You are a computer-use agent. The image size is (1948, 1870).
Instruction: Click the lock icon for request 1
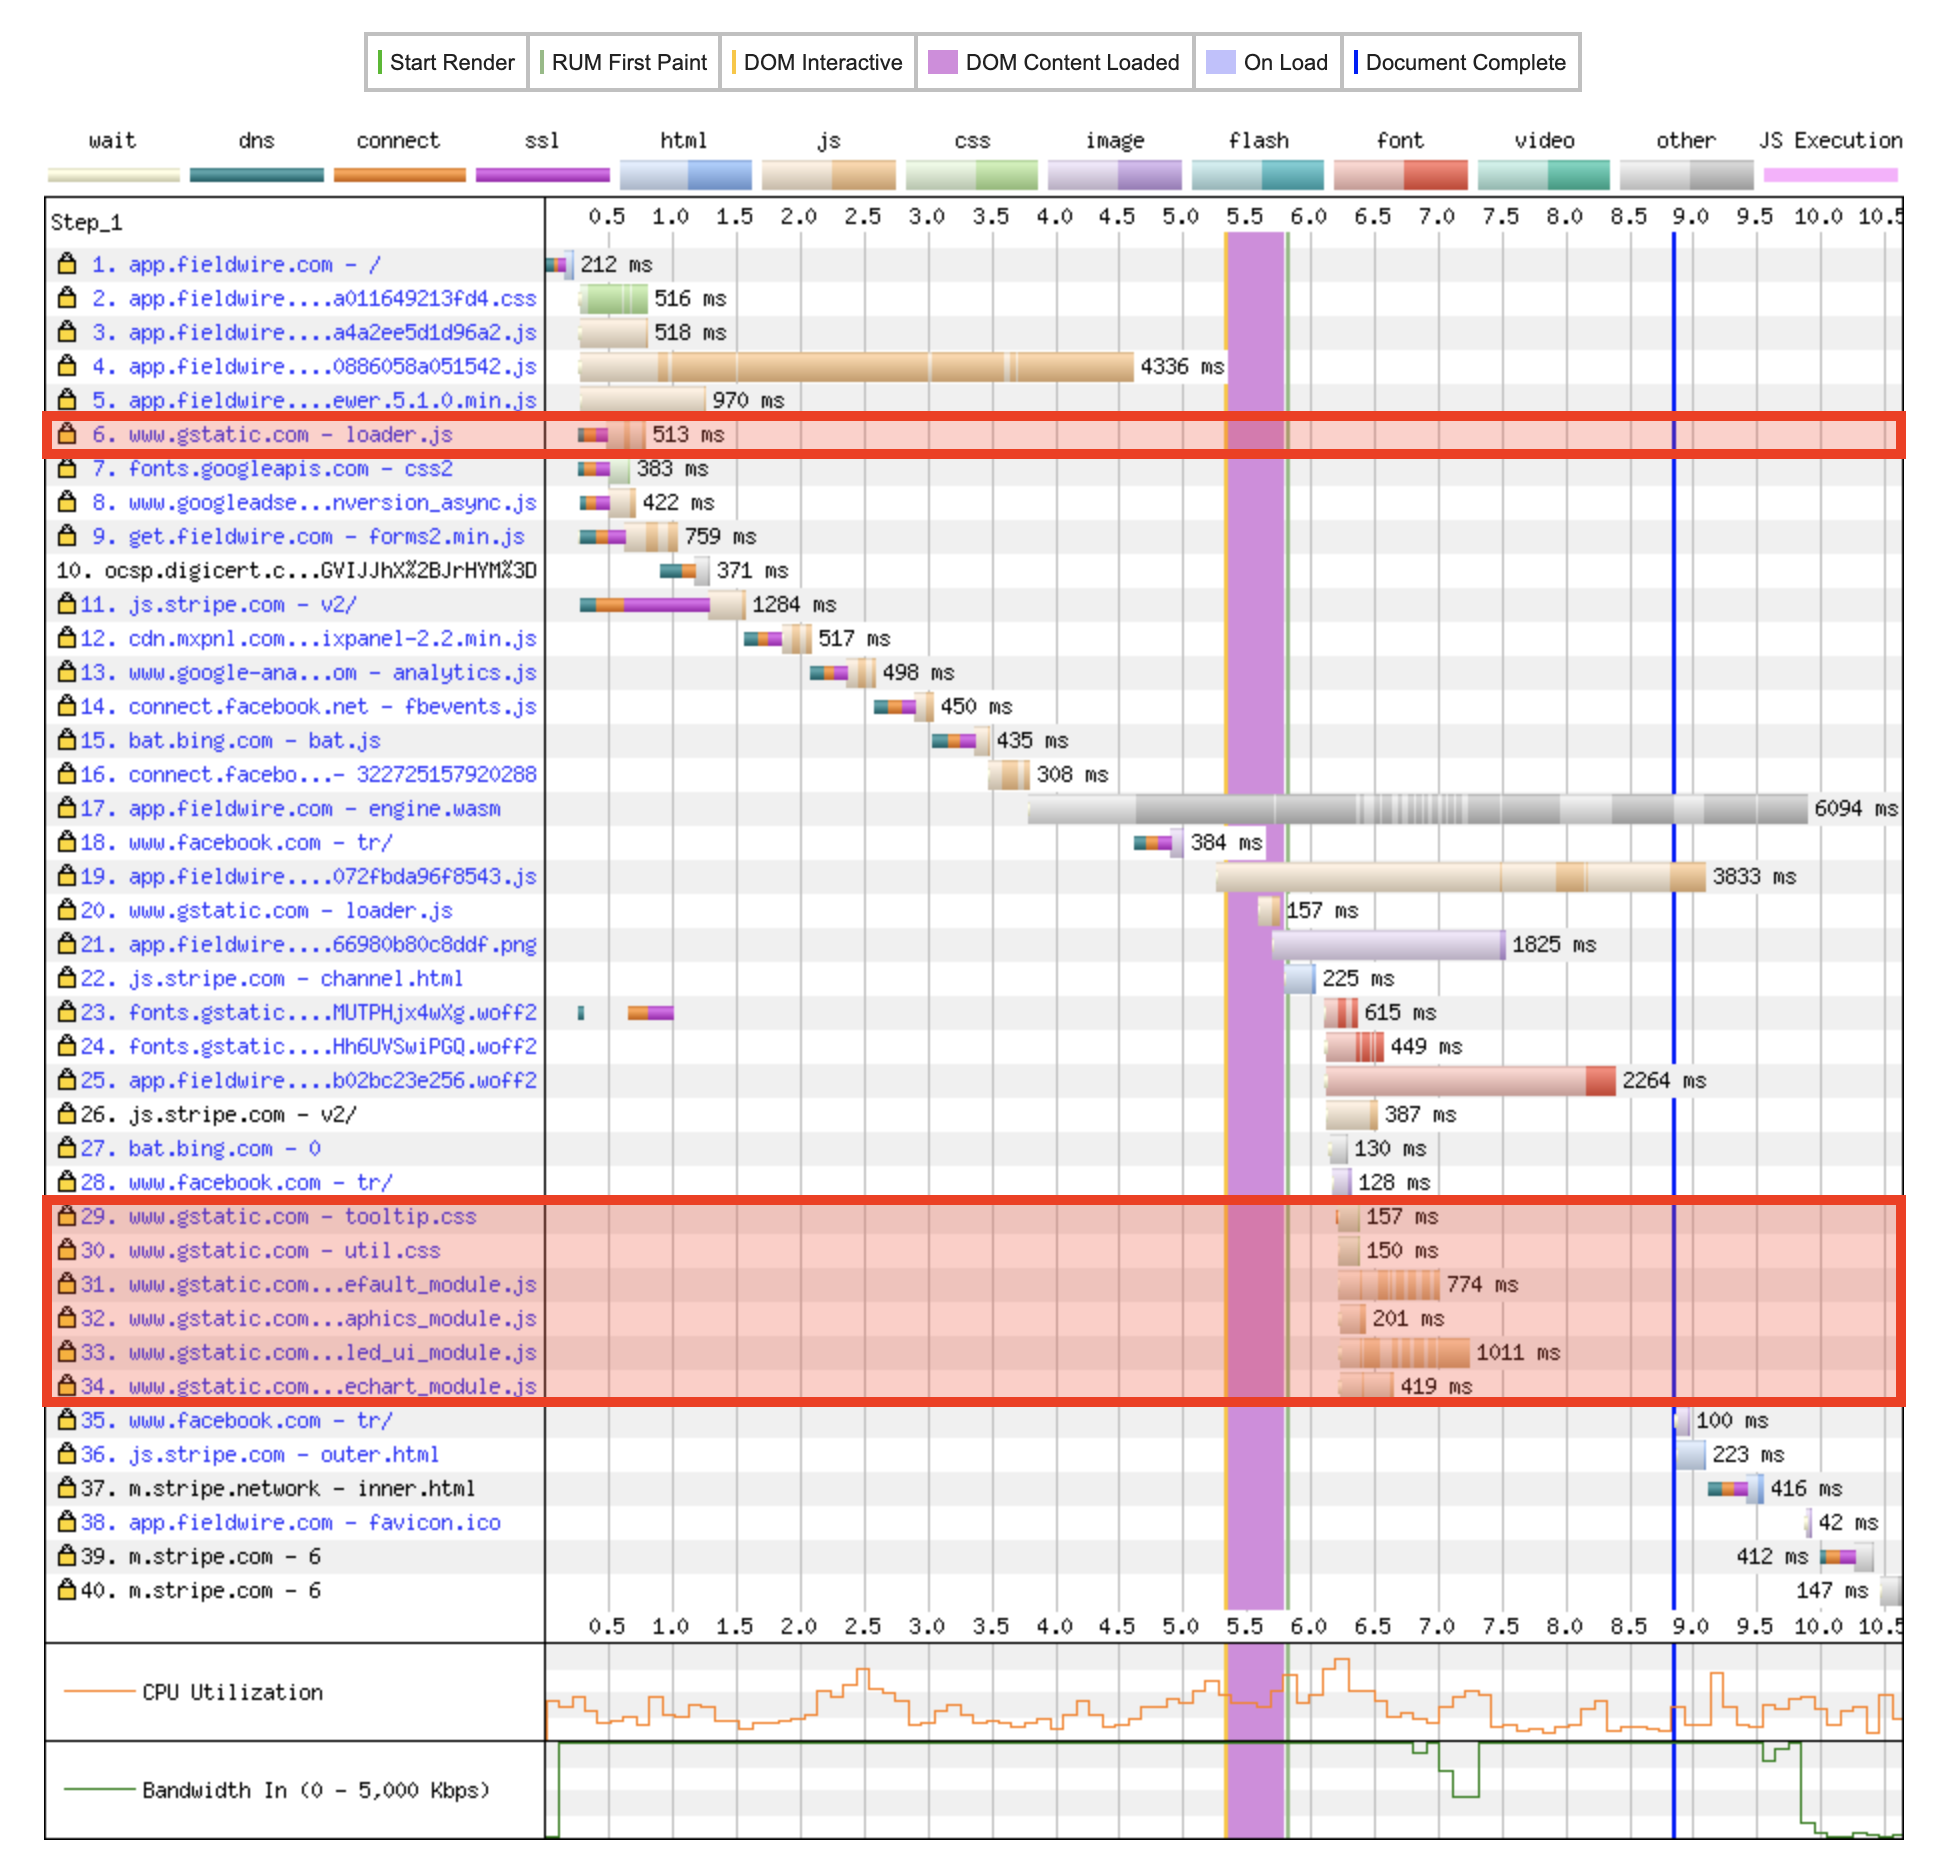click(x=67, y=264)
